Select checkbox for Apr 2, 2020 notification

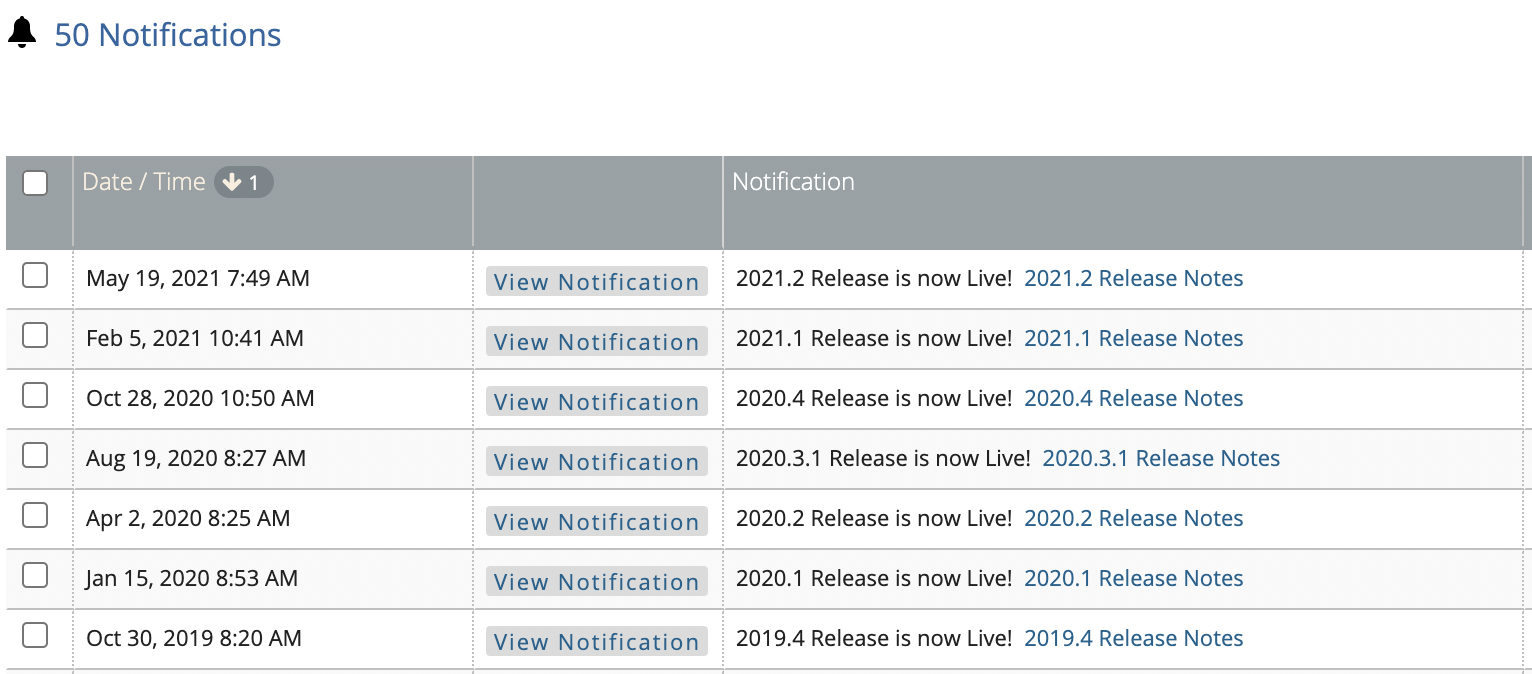click(35, 515)
